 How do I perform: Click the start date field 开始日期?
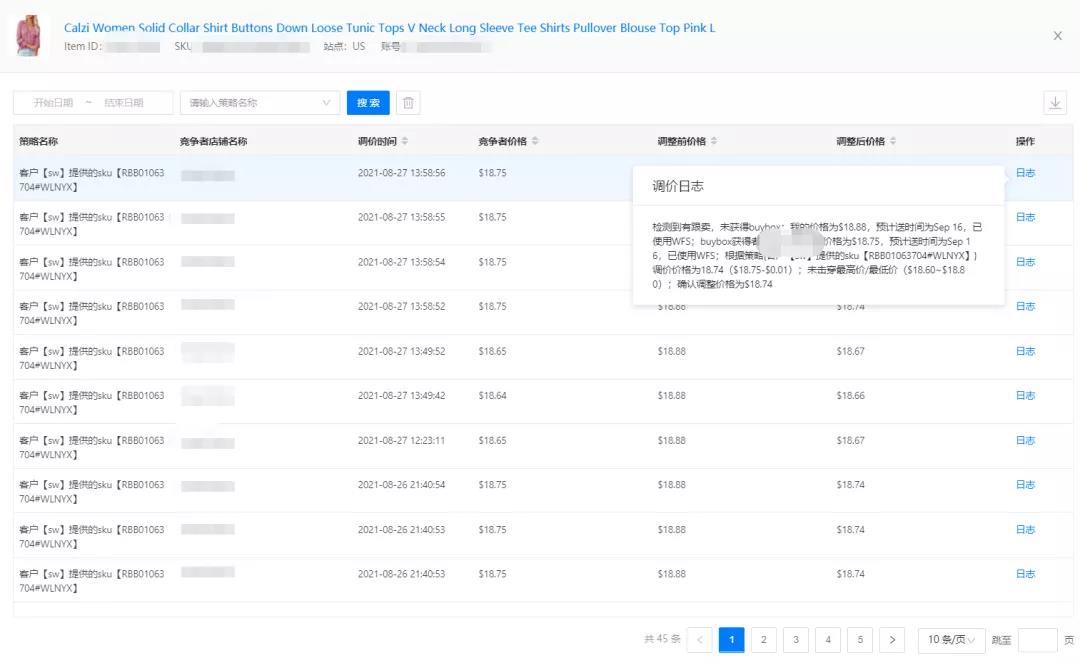pyautogui.click(x=53, y=103)
